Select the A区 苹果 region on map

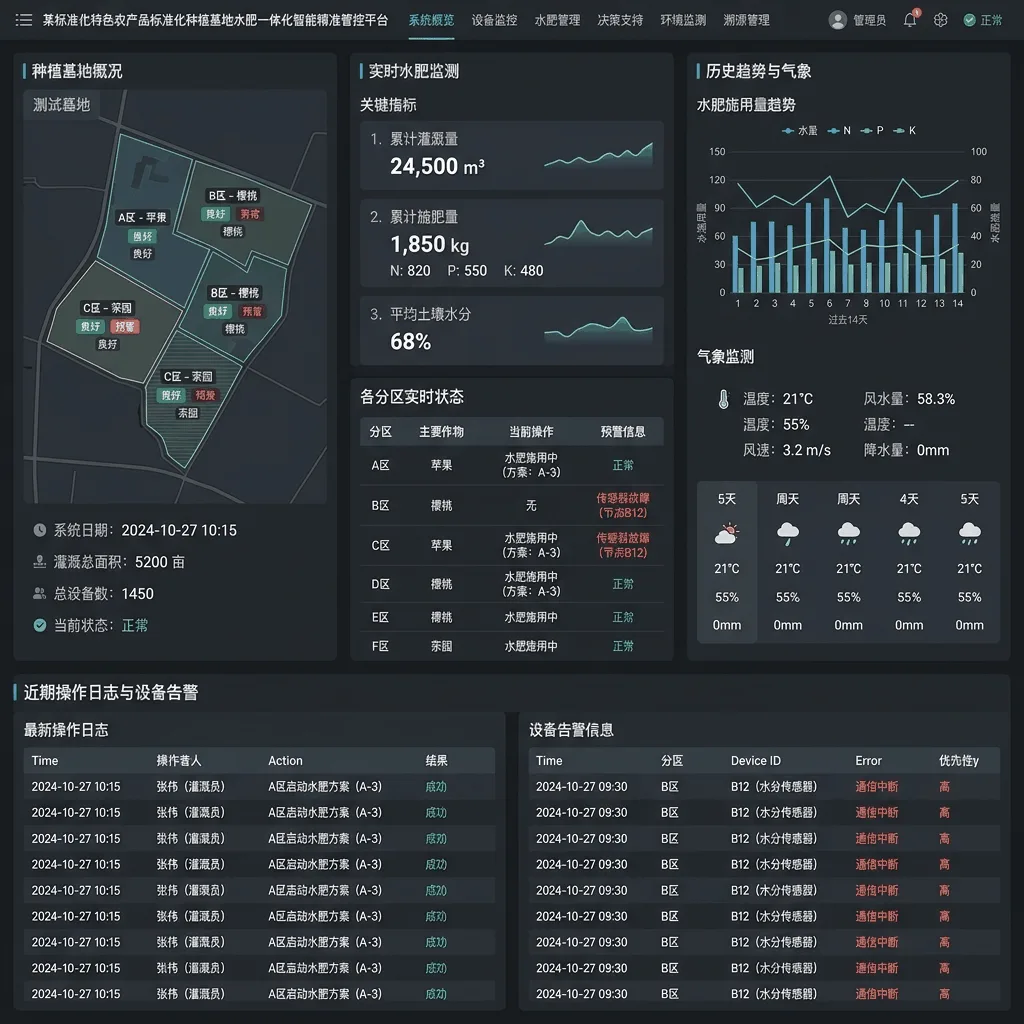(x=142, y=217)
